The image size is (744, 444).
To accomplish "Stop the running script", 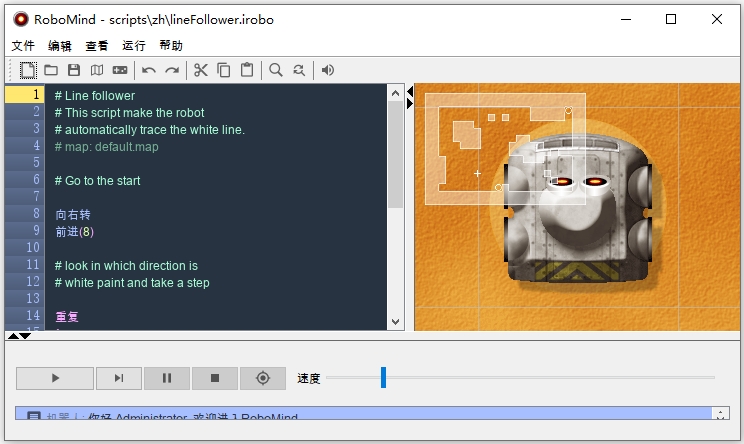I will tap(215, 378).
